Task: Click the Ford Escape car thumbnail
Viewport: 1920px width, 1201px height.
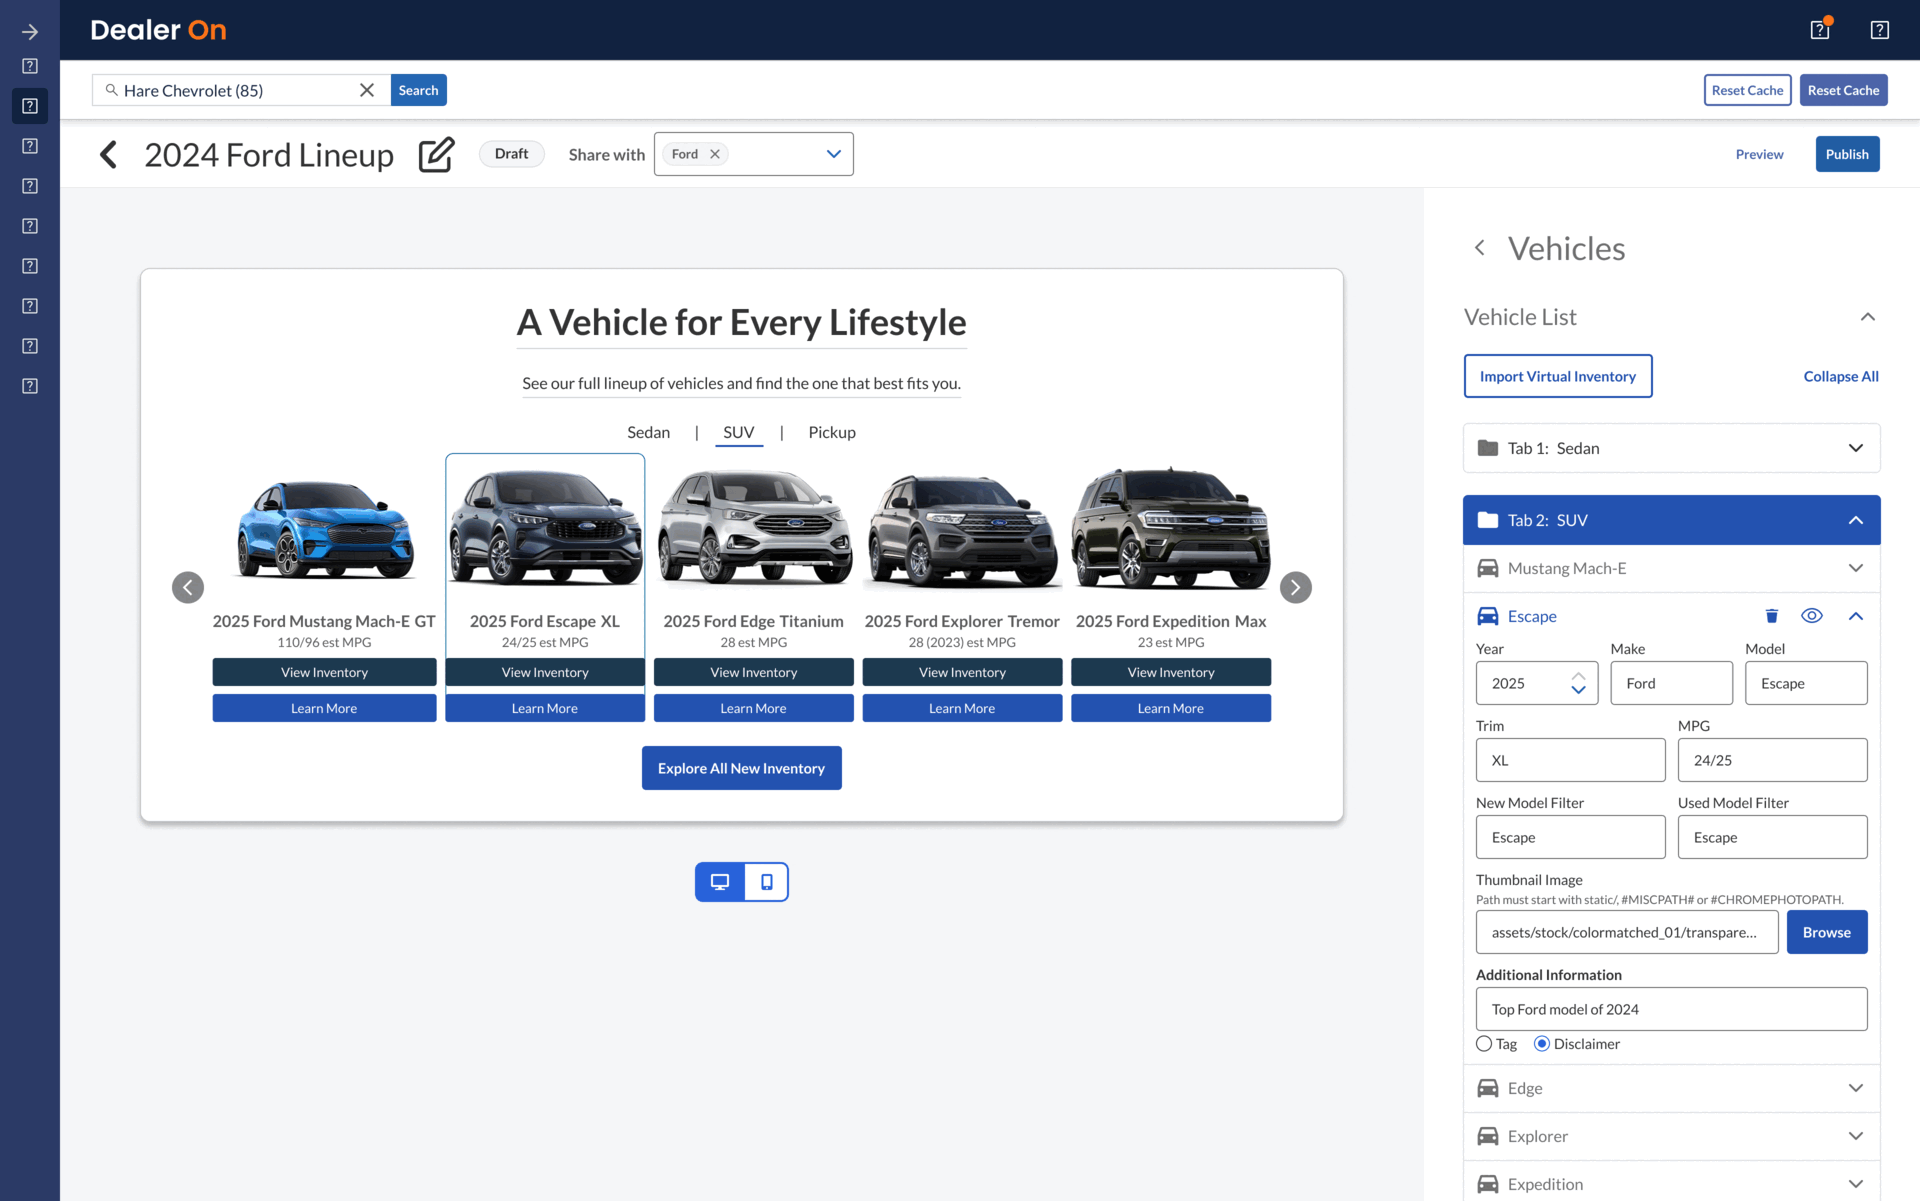Action: (545, 528)
